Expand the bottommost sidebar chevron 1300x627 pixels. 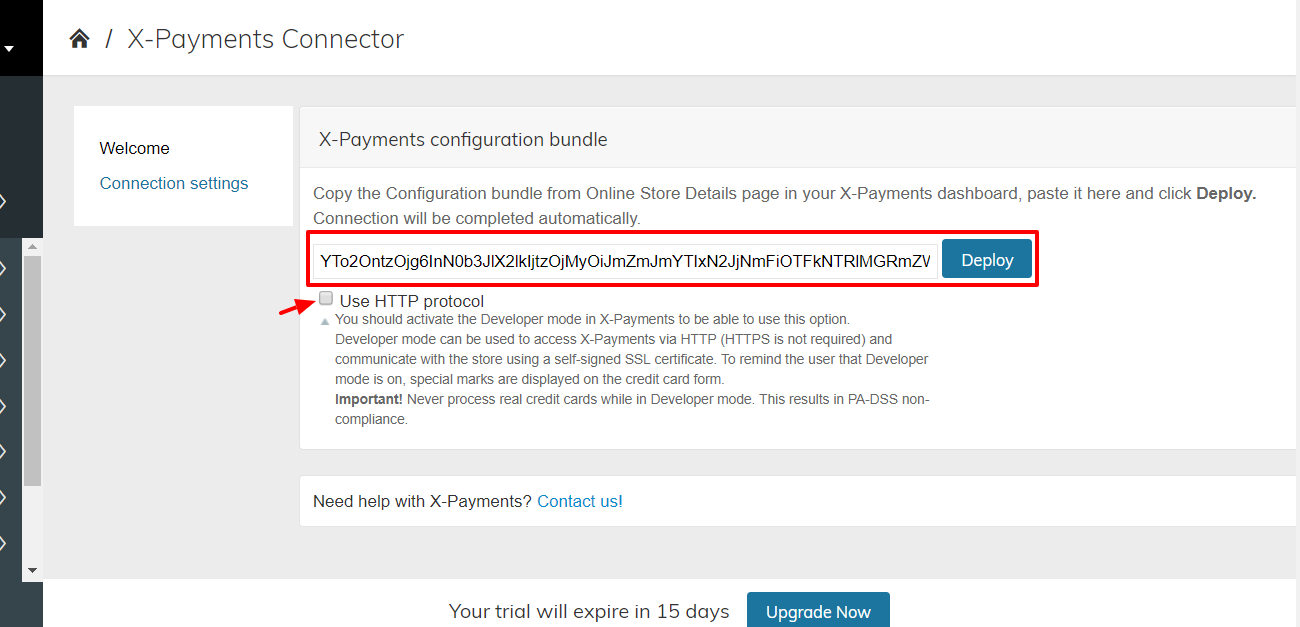pos(4,543)
